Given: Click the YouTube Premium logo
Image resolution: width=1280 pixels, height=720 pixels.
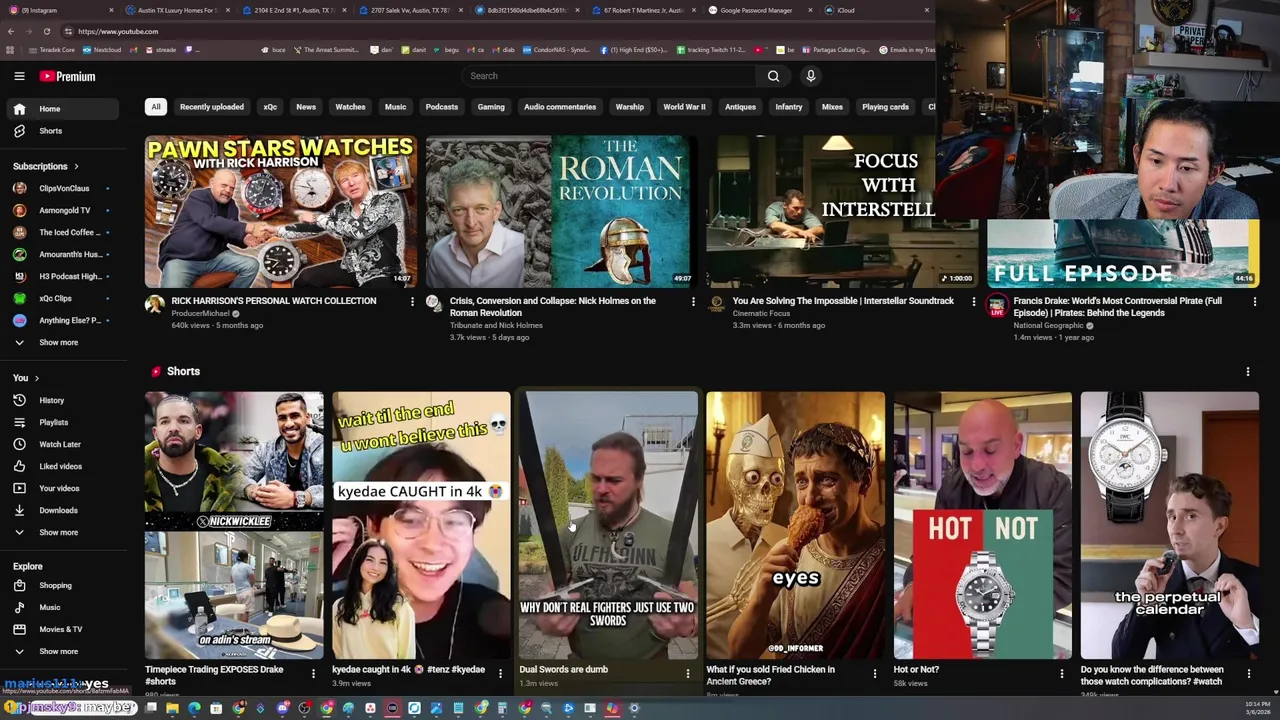Looking at the screenshot, I should click(68, 76).
